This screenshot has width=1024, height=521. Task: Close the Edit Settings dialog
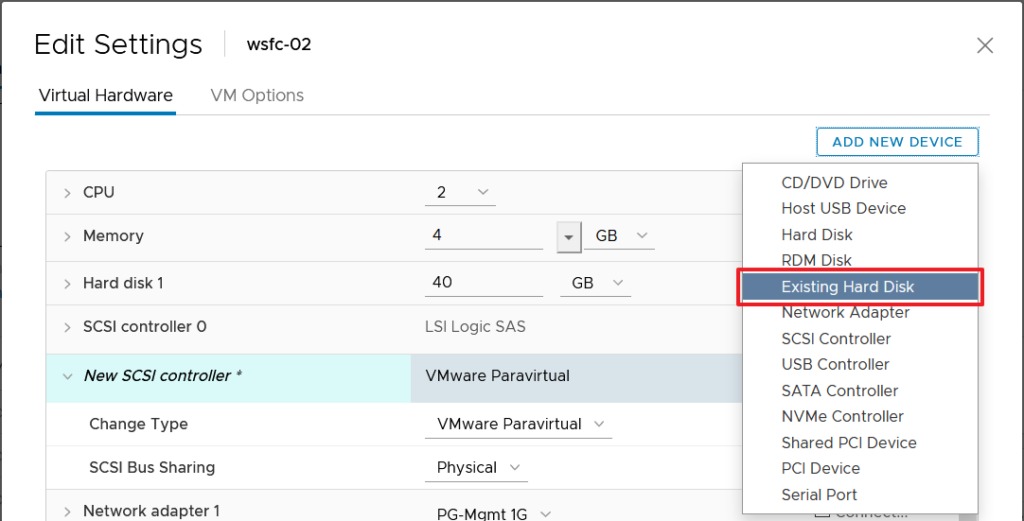985,45
